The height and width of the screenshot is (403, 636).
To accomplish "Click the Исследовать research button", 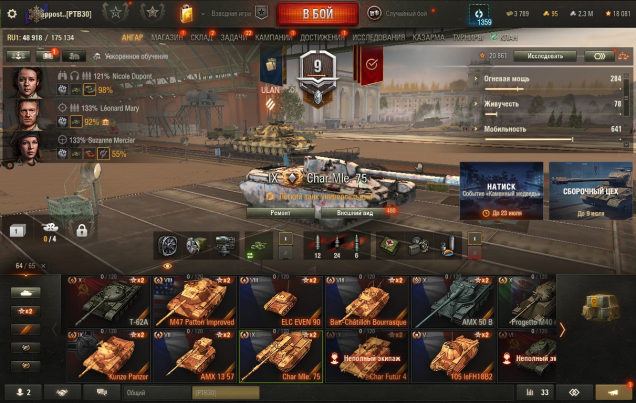I will pyautogui.click(x=545, y=56).
